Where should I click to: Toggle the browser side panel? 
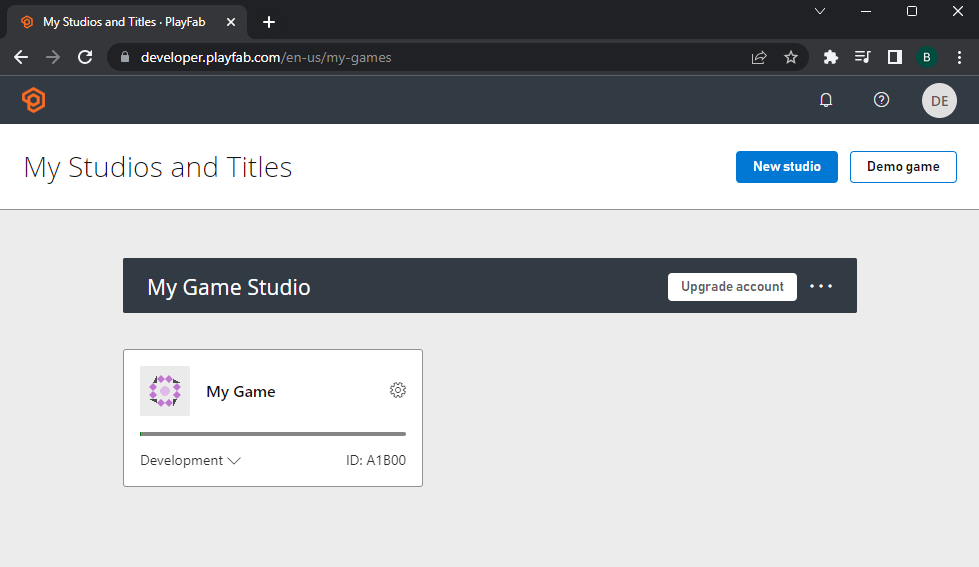895,57
